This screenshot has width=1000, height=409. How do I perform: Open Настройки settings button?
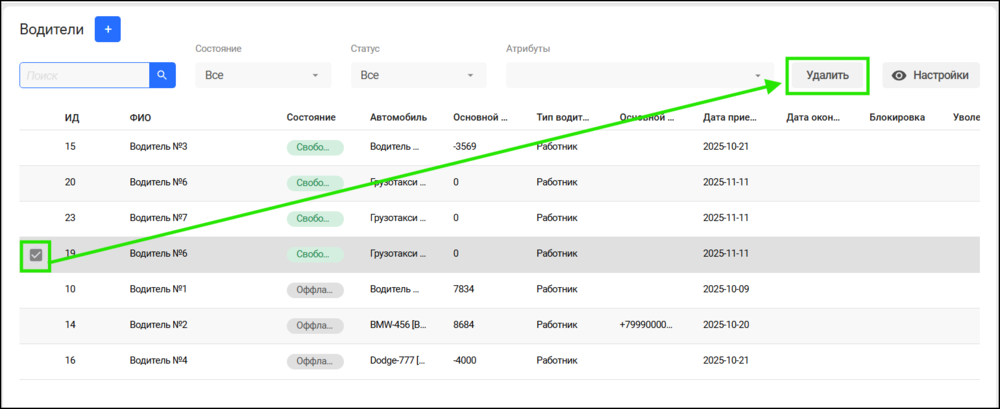tap(931, 75)
